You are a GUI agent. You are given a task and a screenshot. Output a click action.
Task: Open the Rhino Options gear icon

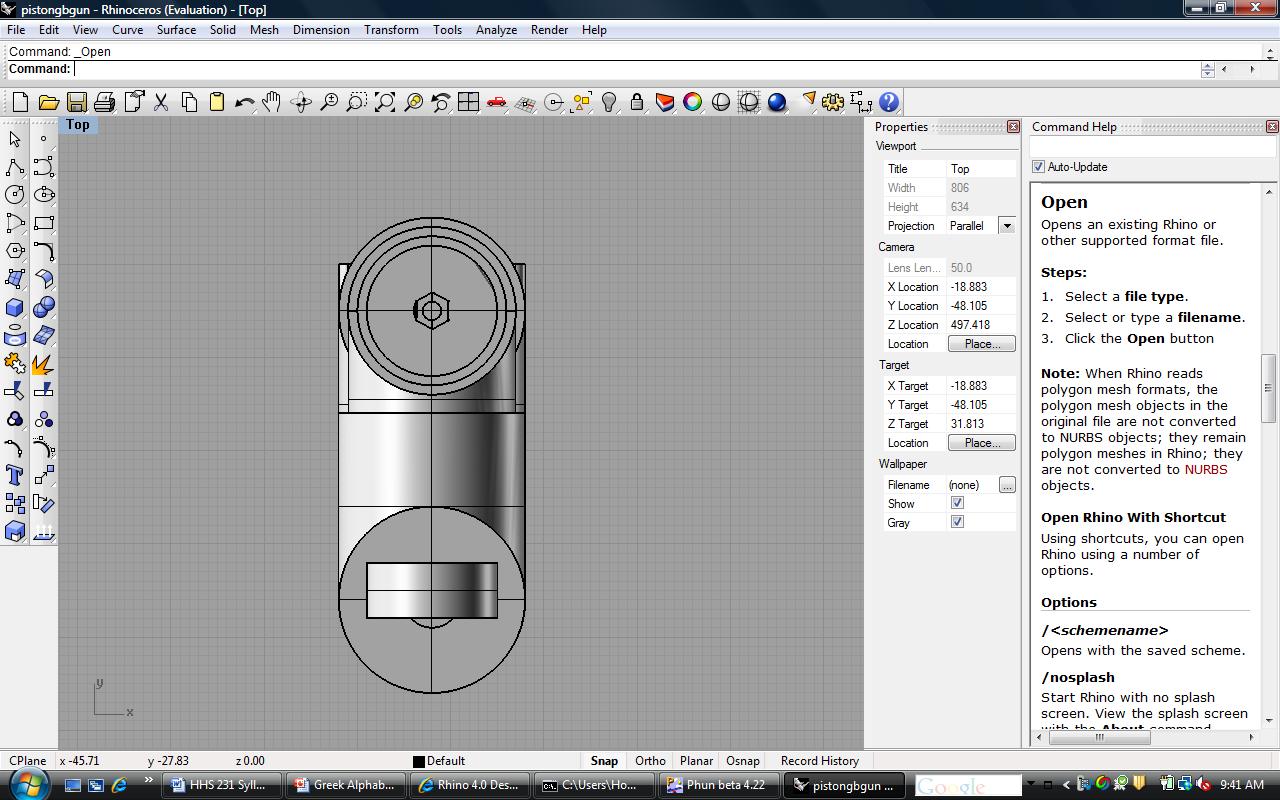click(x=833, y=102)
